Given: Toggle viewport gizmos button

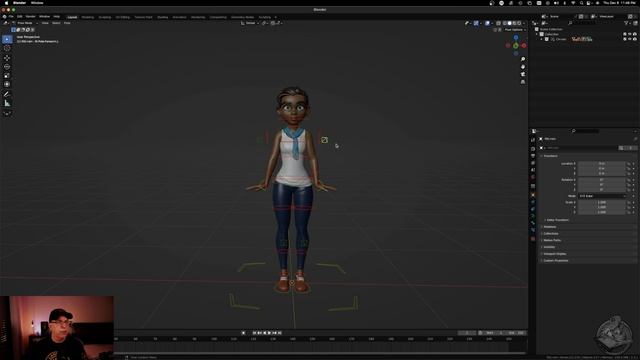Looking at the screenshot, I should point(476,23).
